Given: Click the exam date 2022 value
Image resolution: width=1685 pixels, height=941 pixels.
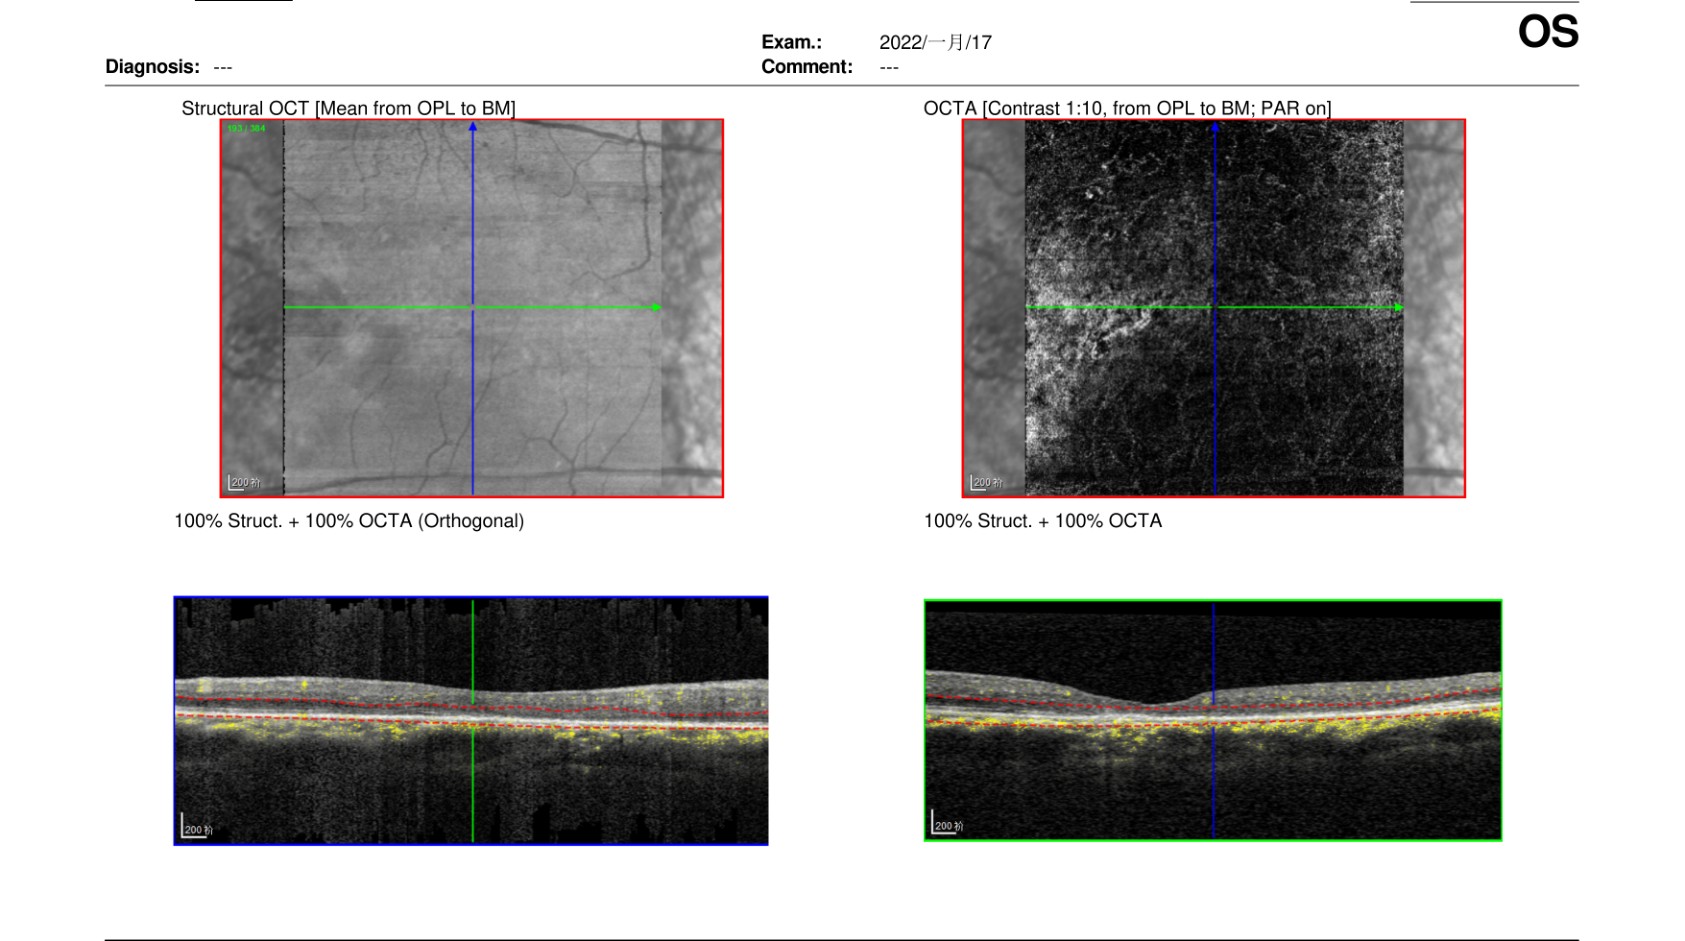Looking at the screenshot, I should click(x=935, y=42).
